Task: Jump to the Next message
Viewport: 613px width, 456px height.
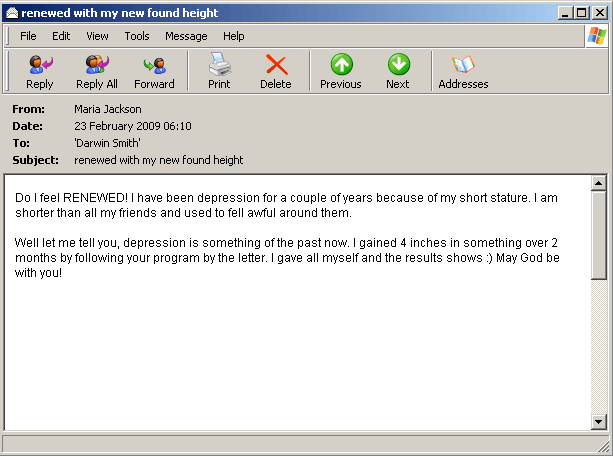Action: pos(398,72)
